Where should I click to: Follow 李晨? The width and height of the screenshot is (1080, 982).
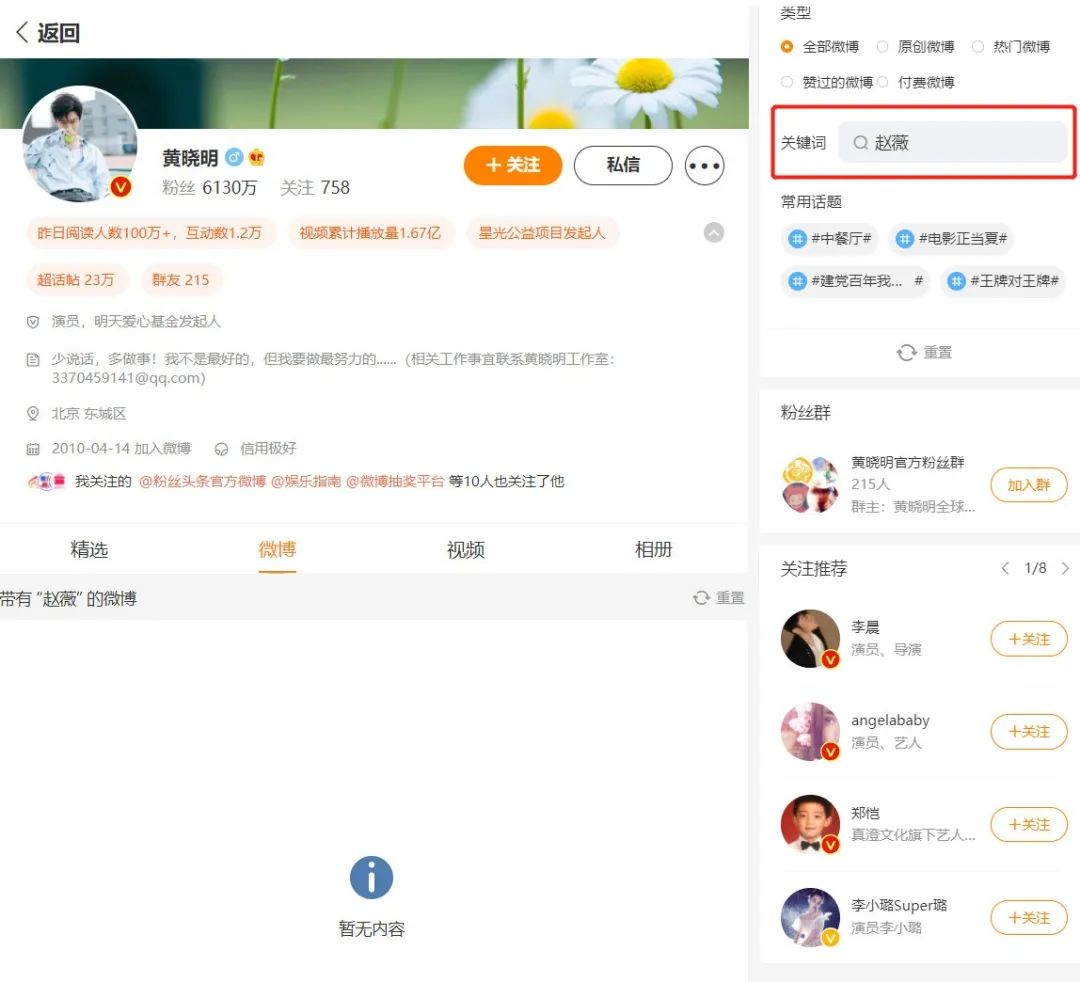pos(1029,639)
